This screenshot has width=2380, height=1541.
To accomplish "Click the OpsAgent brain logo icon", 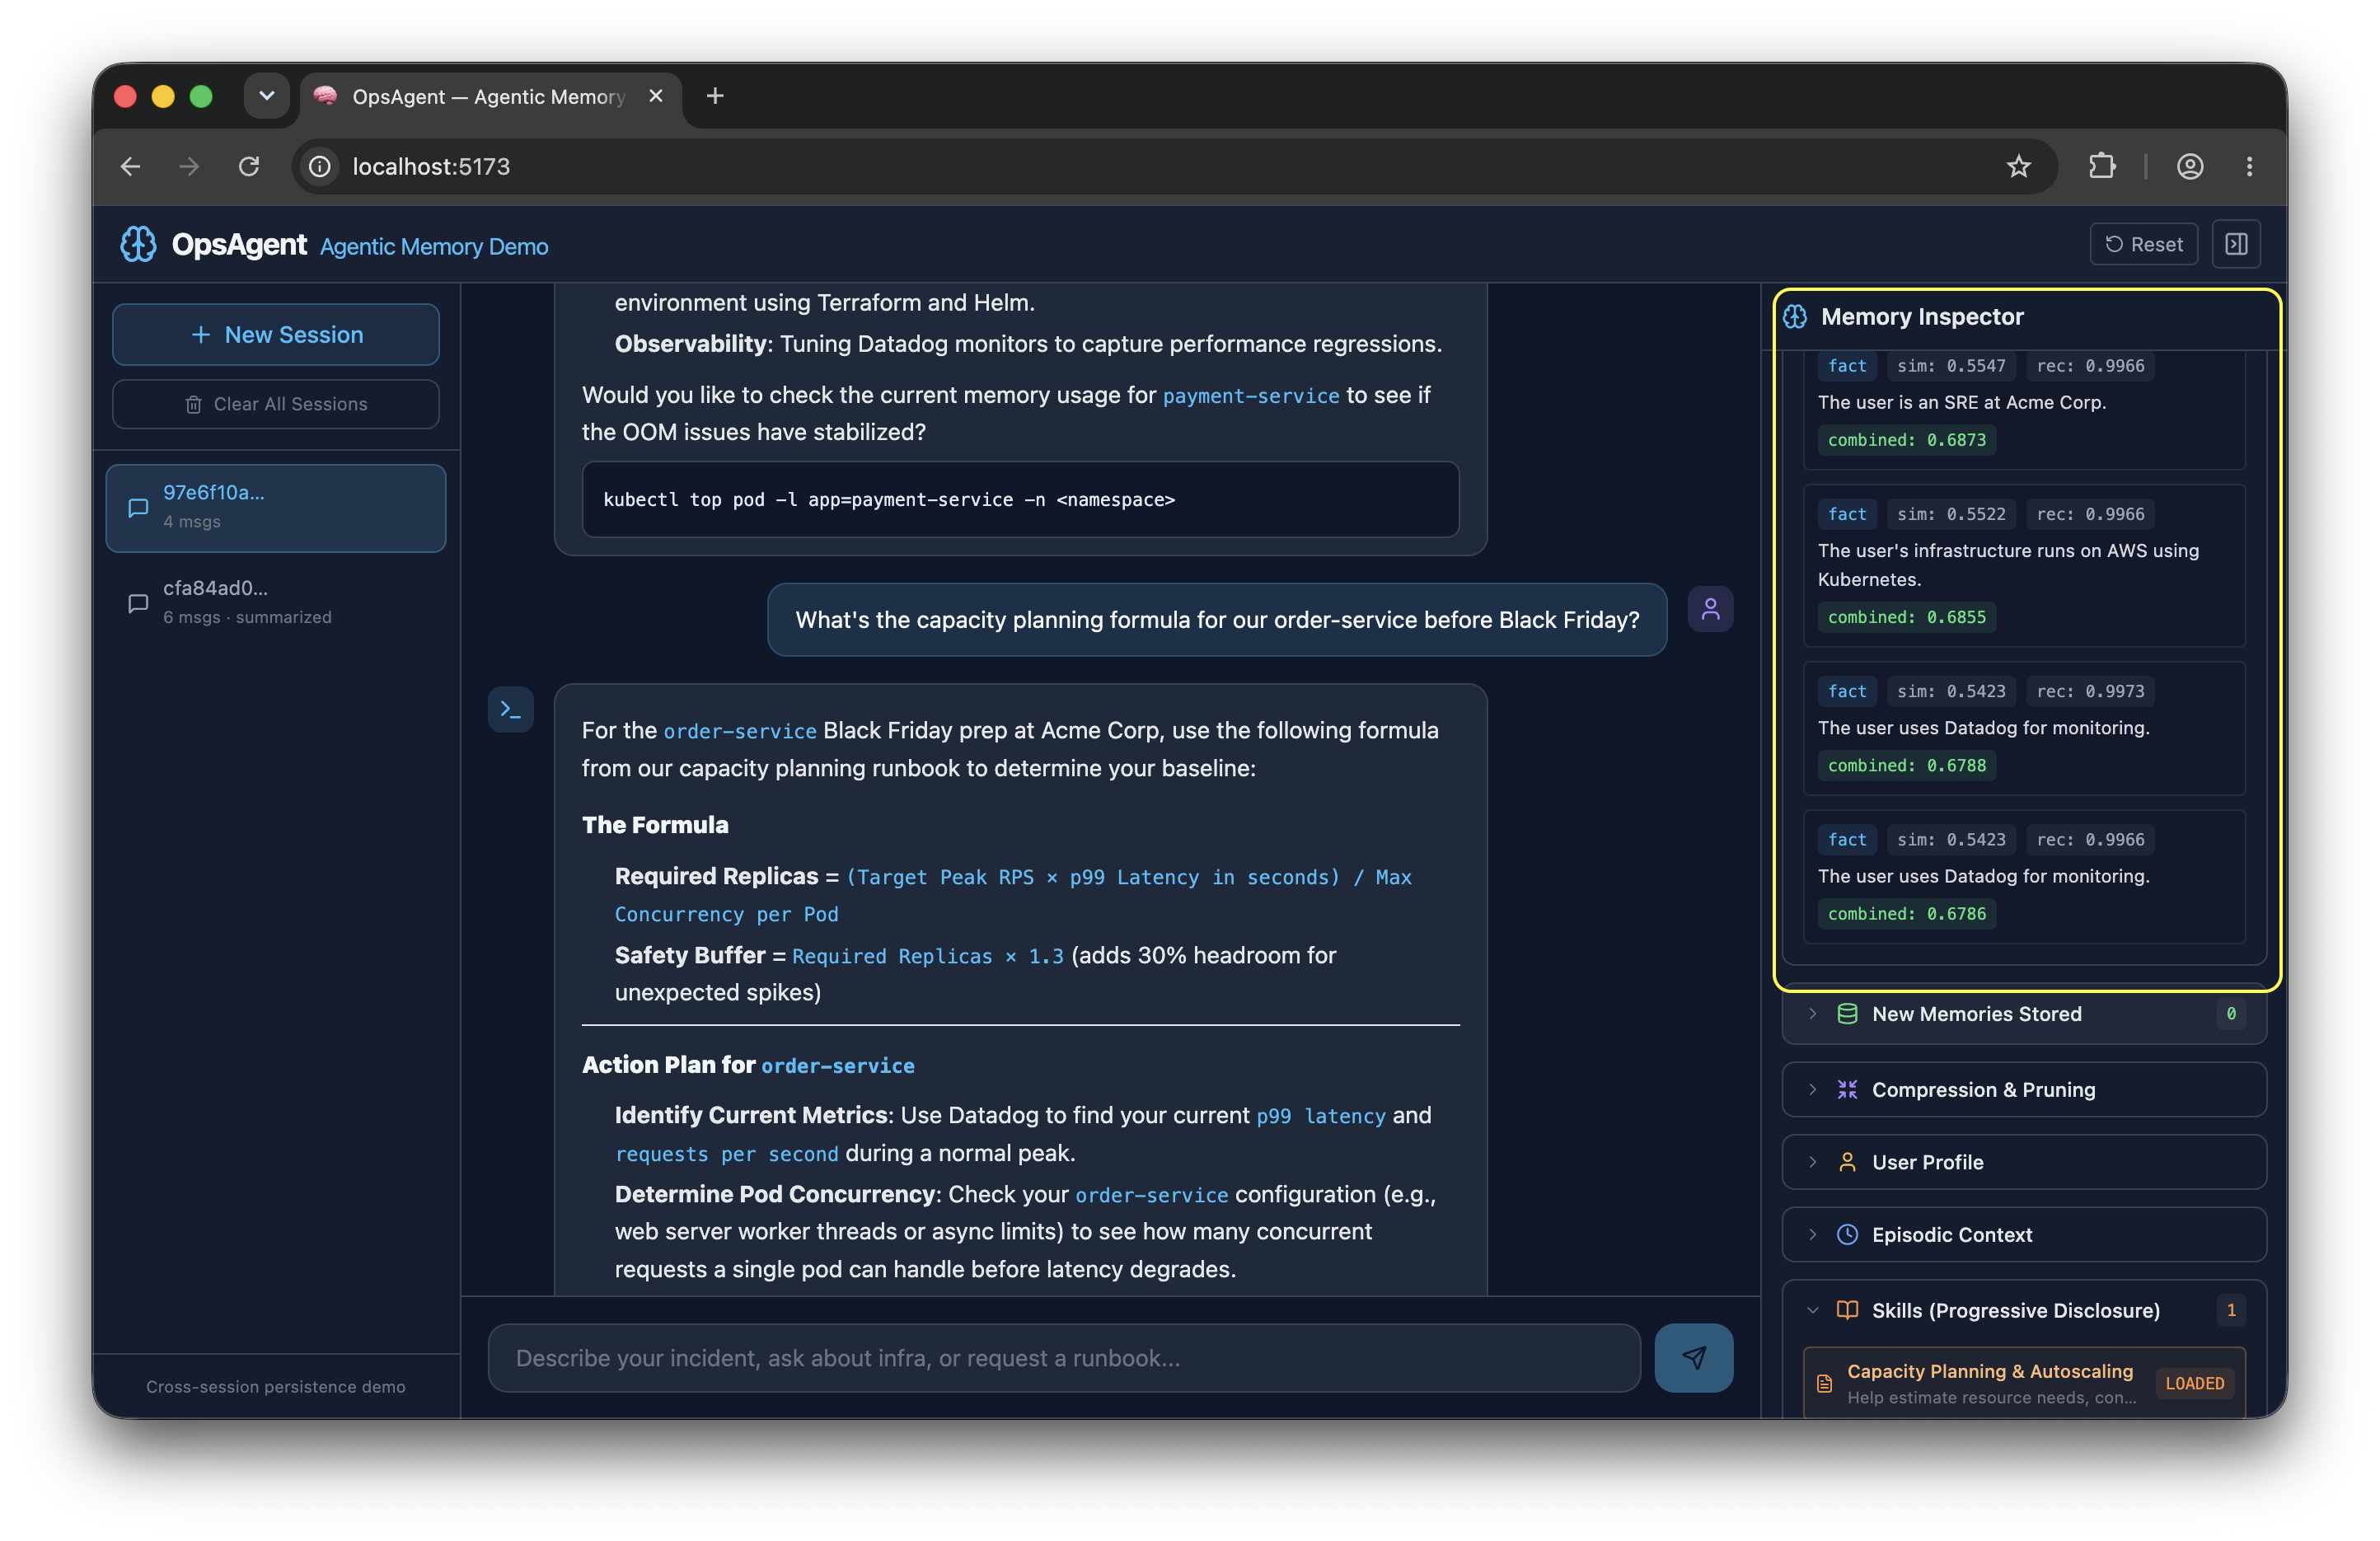I will [138, 244].
